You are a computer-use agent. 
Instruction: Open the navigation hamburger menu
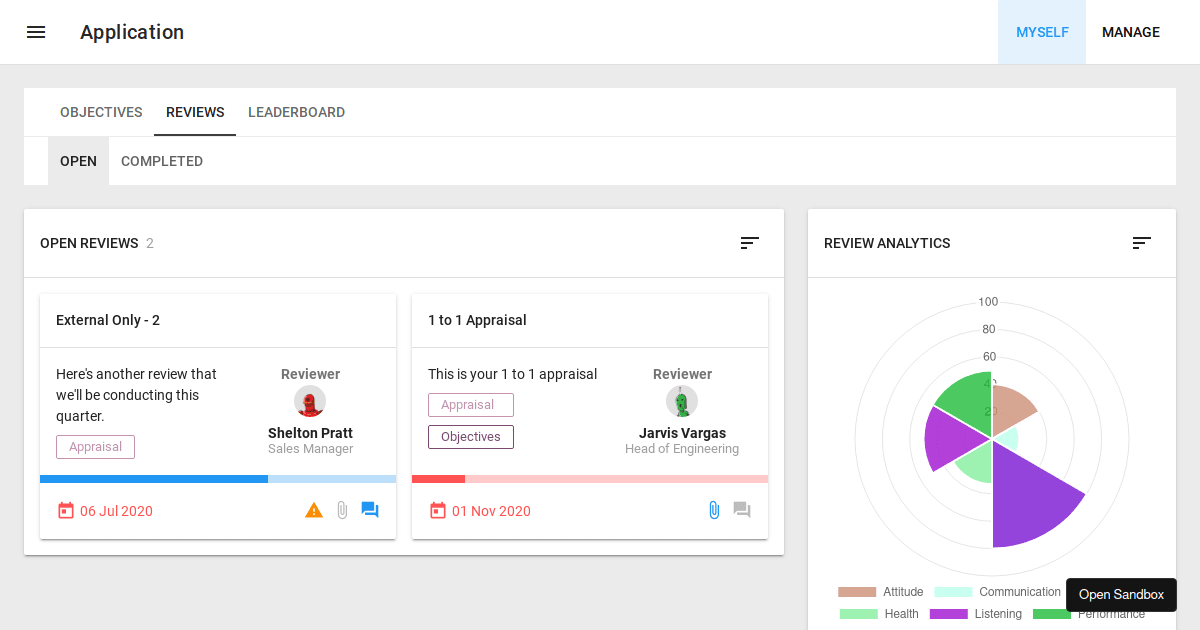(36, 31)
